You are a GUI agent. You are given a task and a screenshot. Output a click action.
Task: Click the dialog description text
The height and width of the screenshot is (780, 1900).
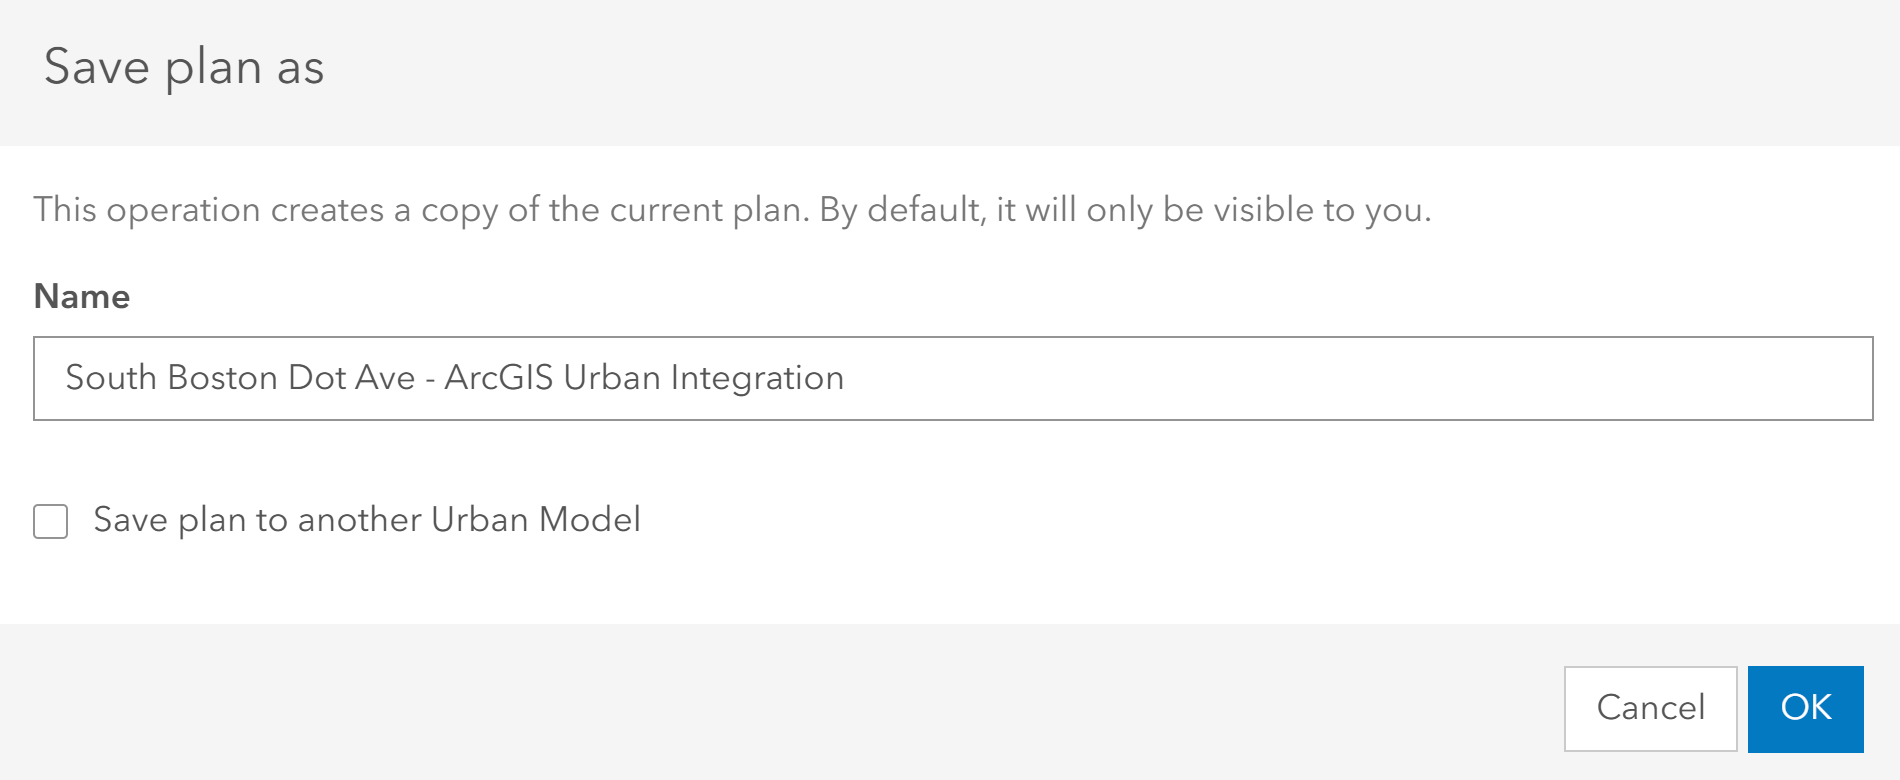click(x=733, y=210)
